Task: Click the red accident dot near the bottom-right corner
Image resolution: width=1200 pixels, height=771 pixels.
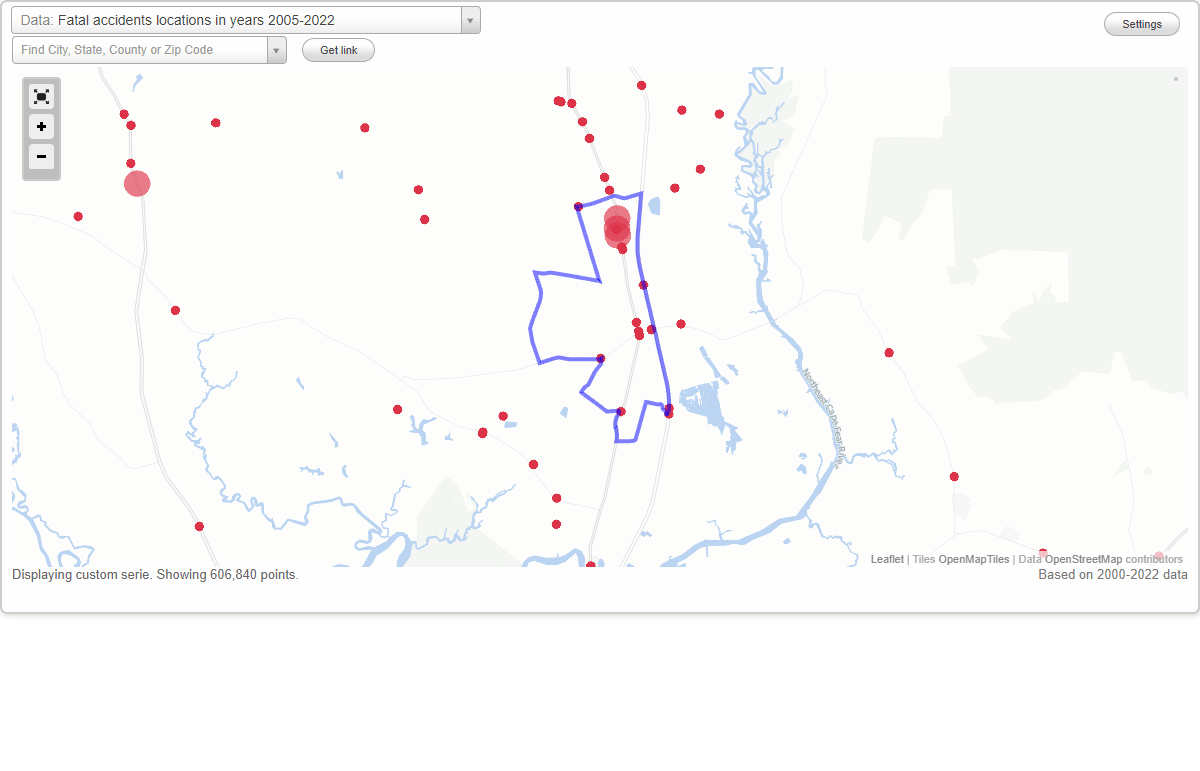Action: point(954,476)
